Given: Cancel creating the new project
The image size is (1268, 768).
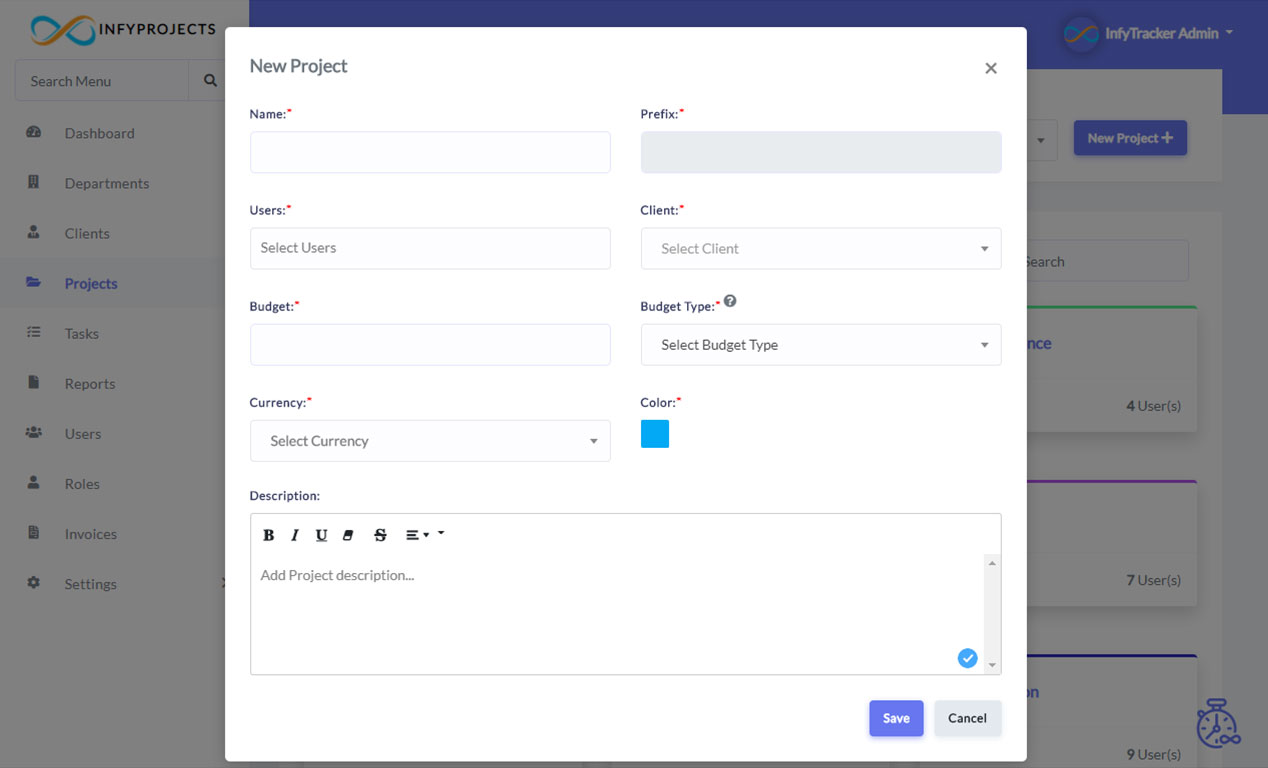Looking at the screenshot, I should pos(966,718).
